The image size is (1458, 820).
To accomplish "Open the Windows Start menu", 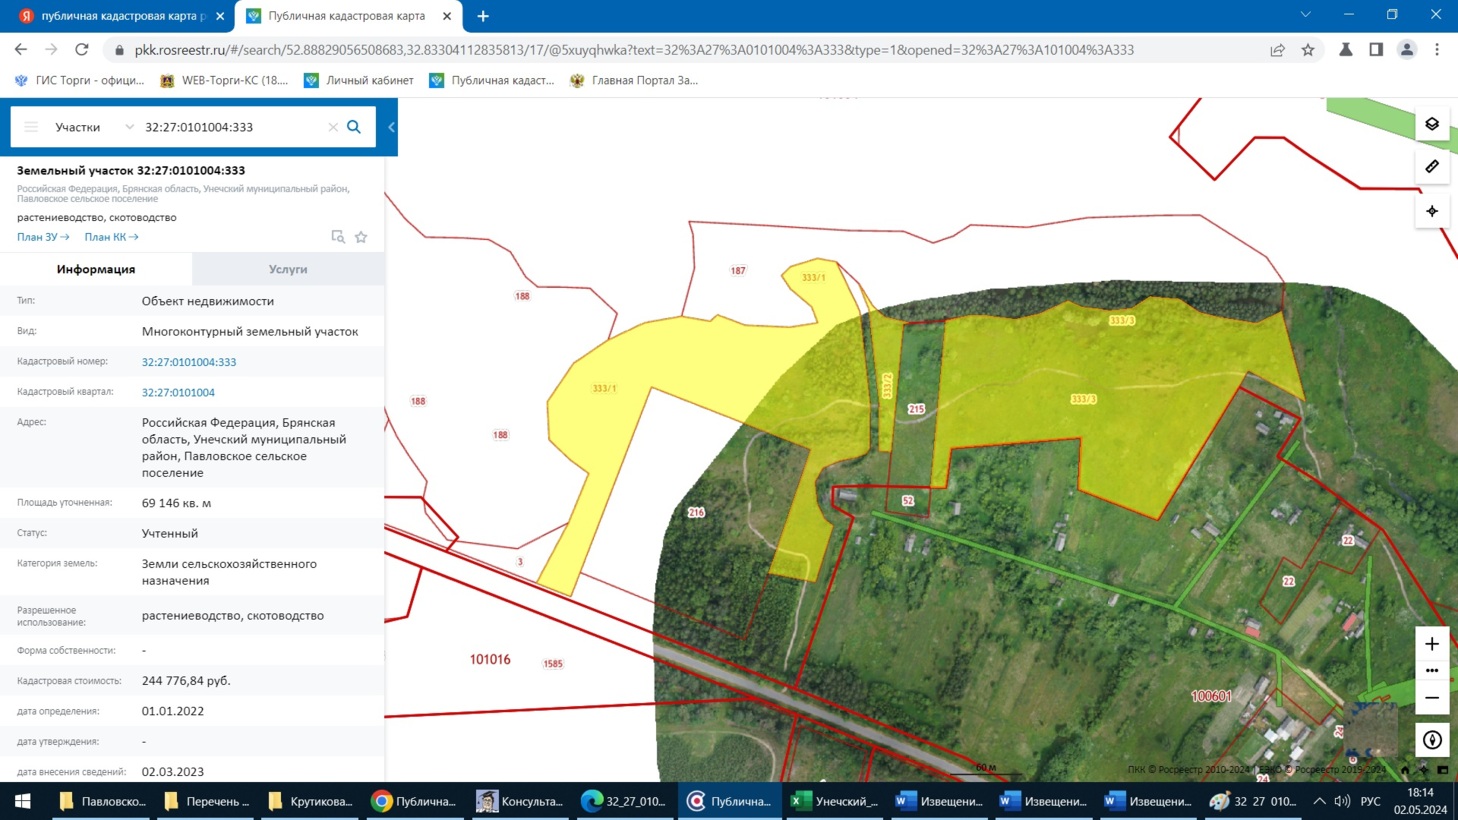I will pyautogui.click(x=22, y=801).
